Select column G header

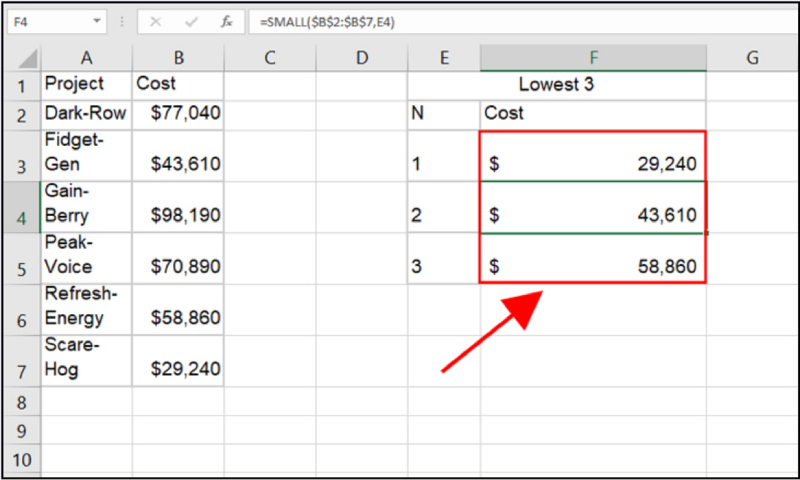tap(751, 59)
